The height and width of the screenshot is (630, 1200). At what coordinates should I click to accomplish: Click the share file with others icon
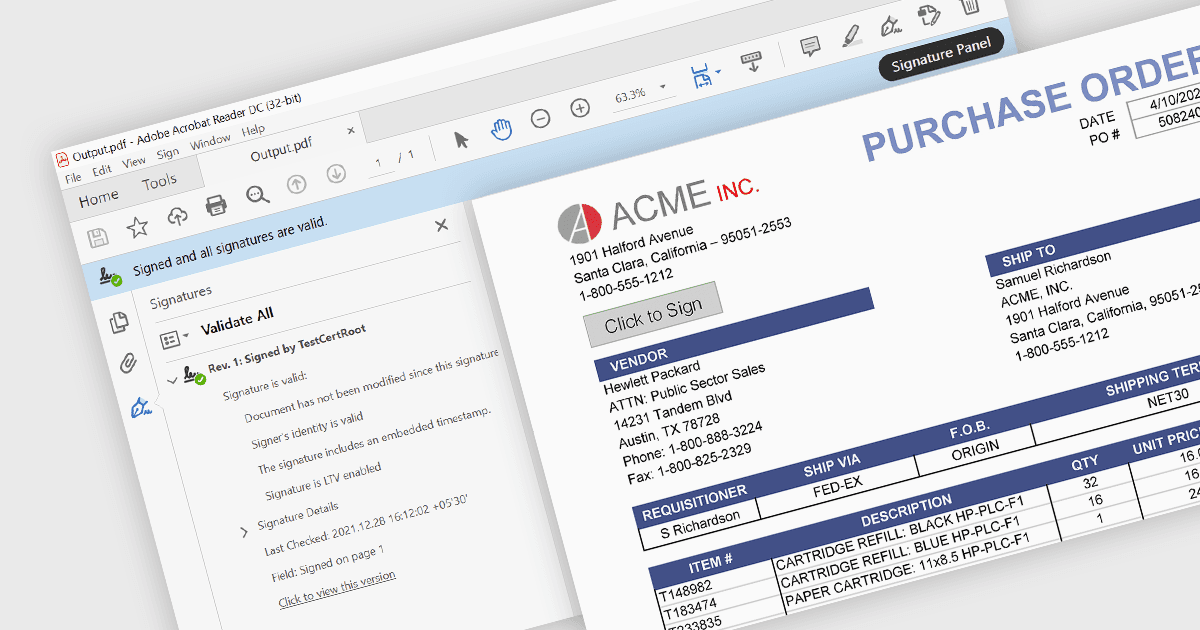929,14
